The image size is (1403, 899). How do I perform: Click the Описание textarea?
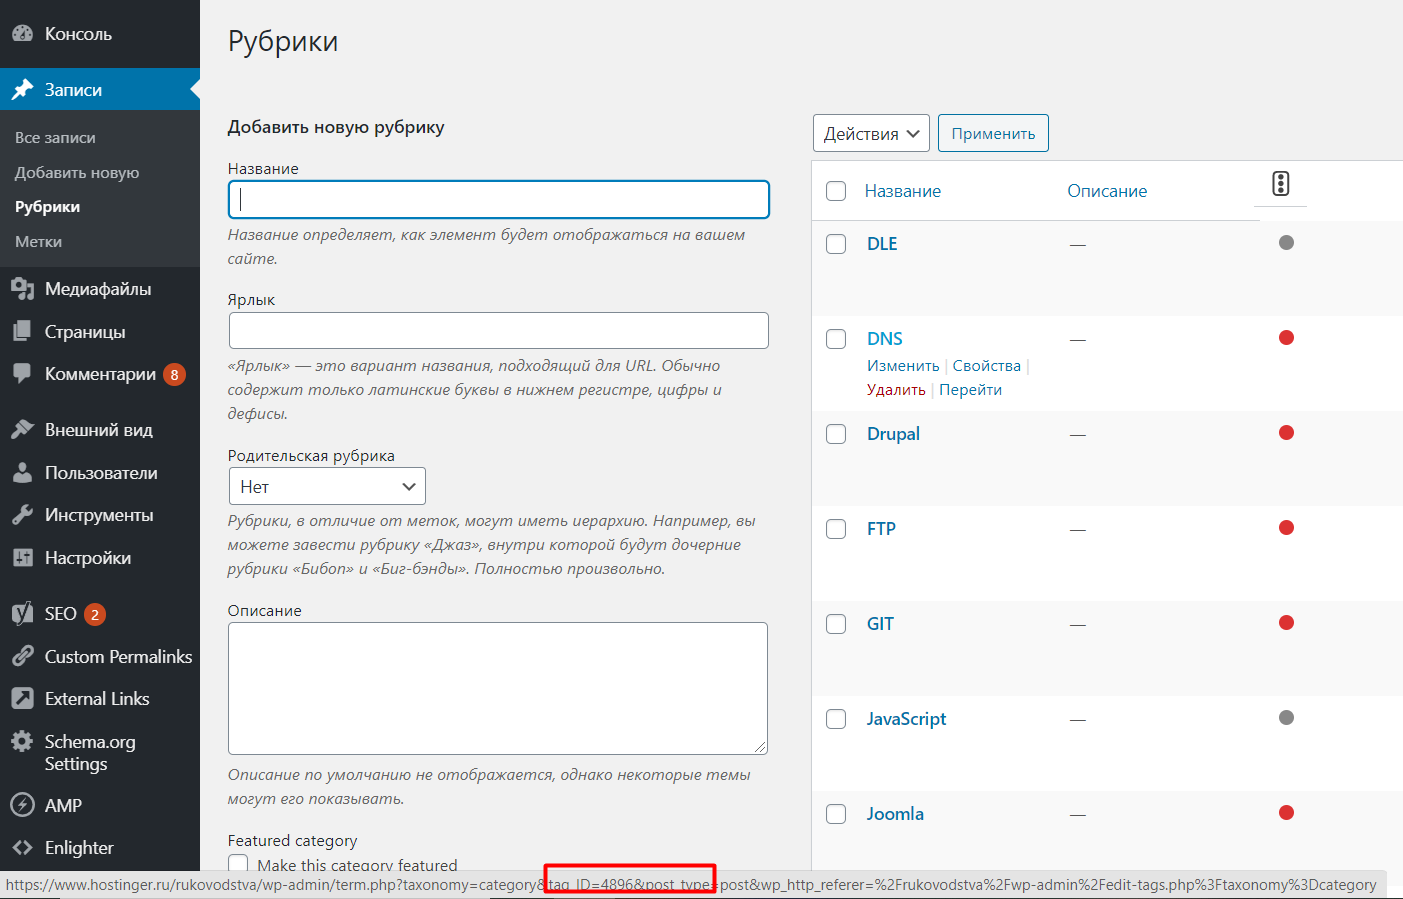(498, 688)
